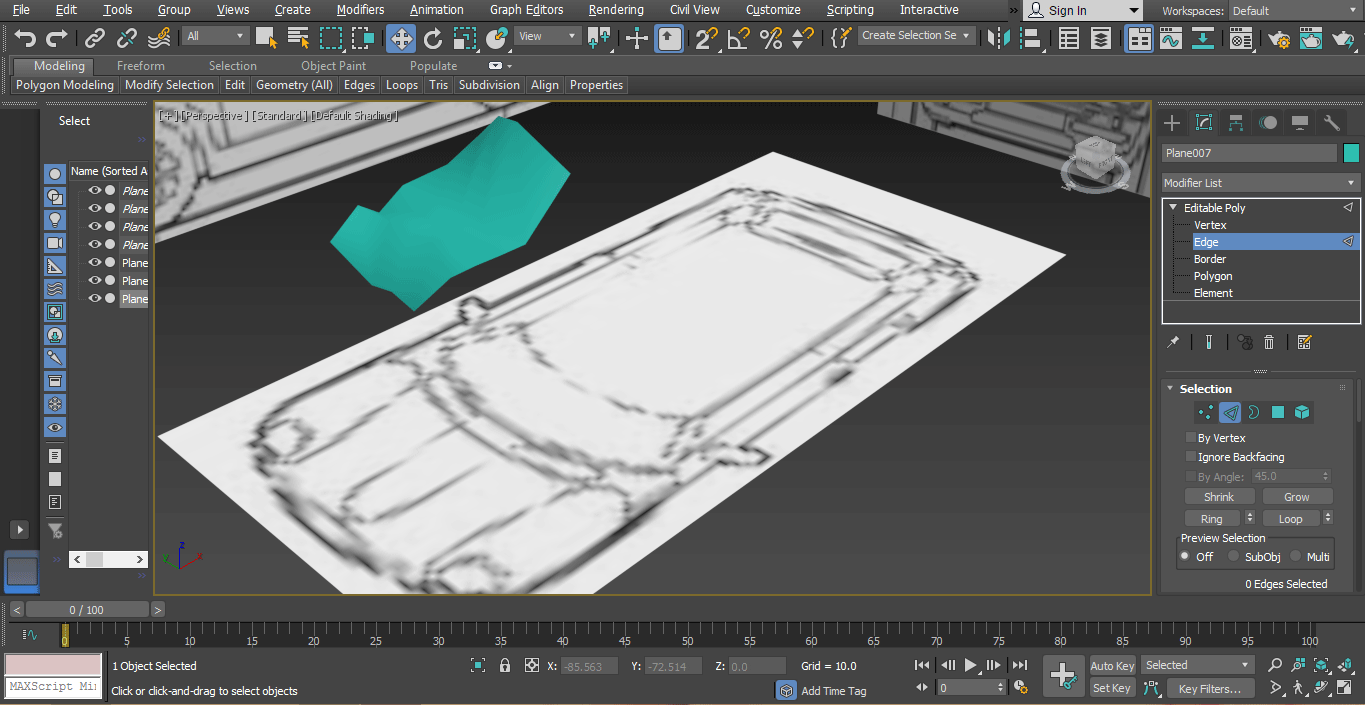Viewport: 1365px width, 705px height.
Task: Open the Rendering menu
Action: (616, 10)
